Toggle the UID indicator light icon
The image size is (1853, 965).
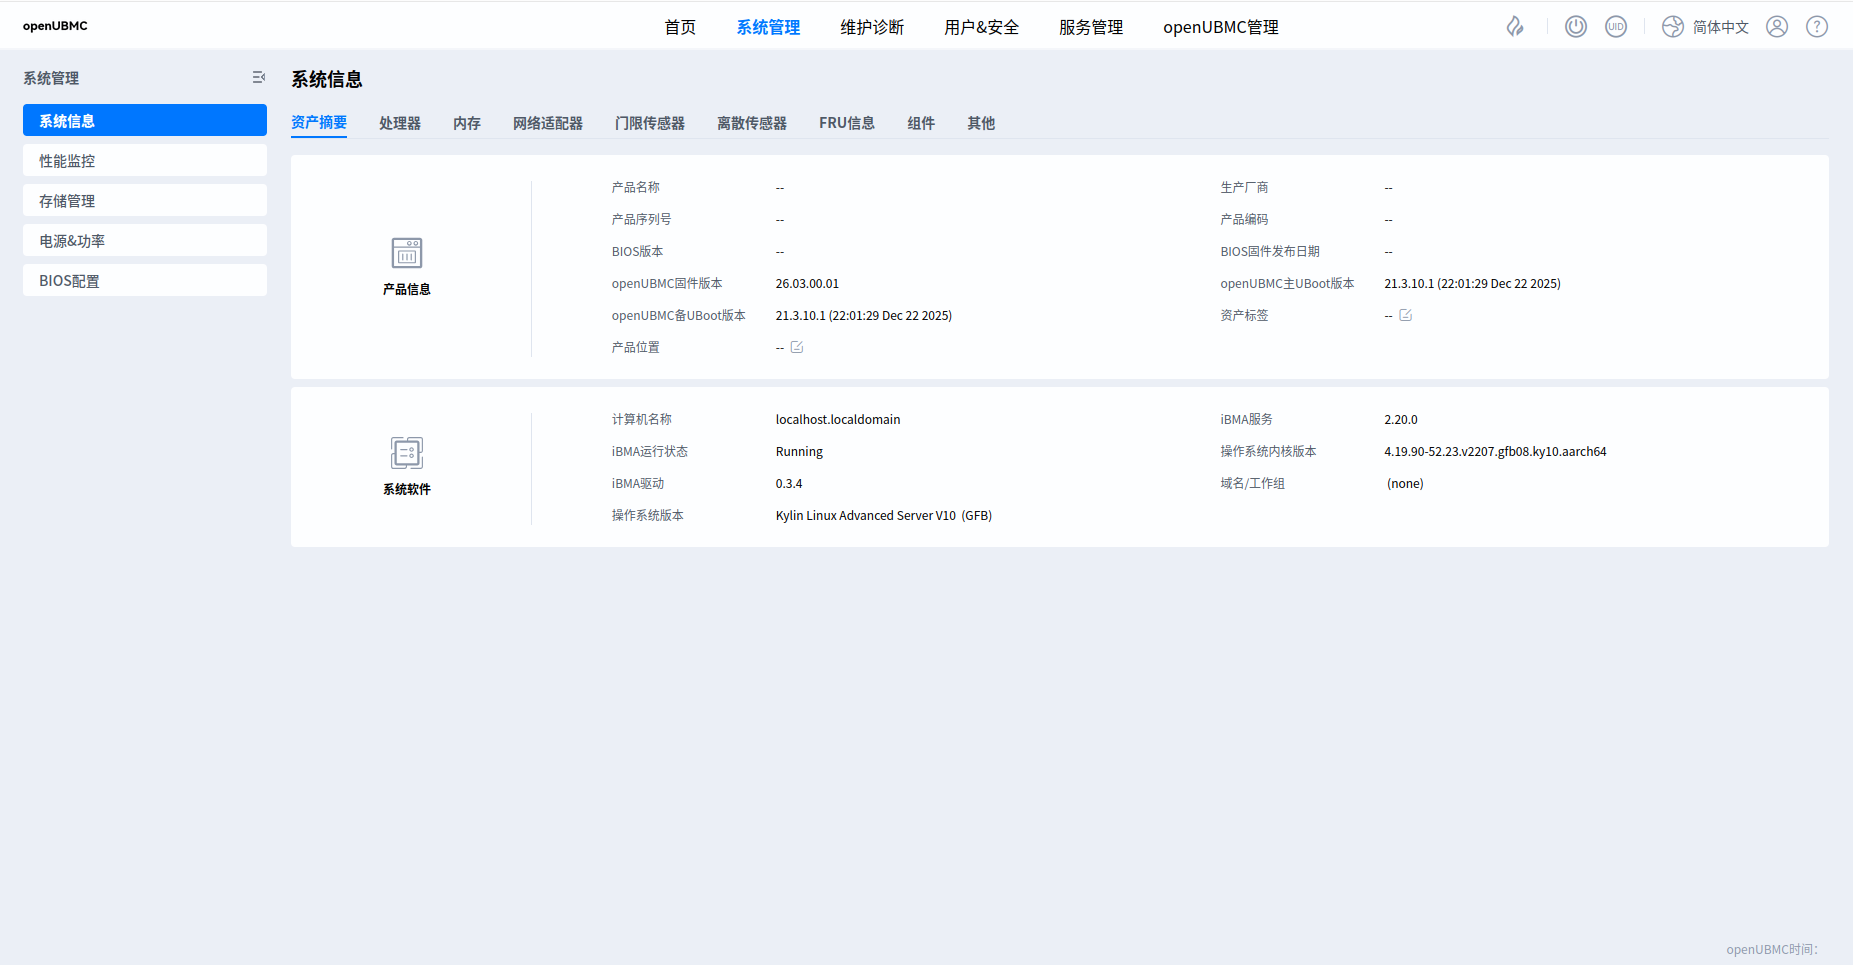1616,27
